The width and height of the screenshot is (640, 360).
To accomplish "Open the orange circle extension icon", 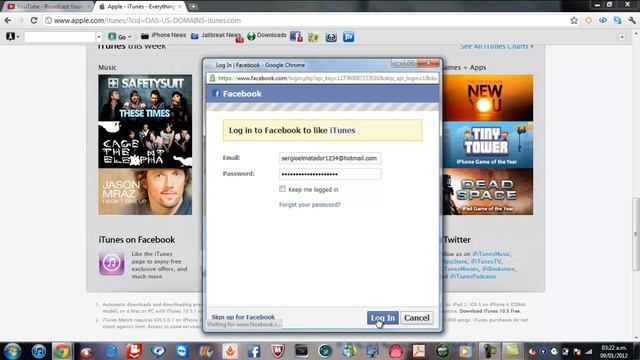I will (589, 20).
